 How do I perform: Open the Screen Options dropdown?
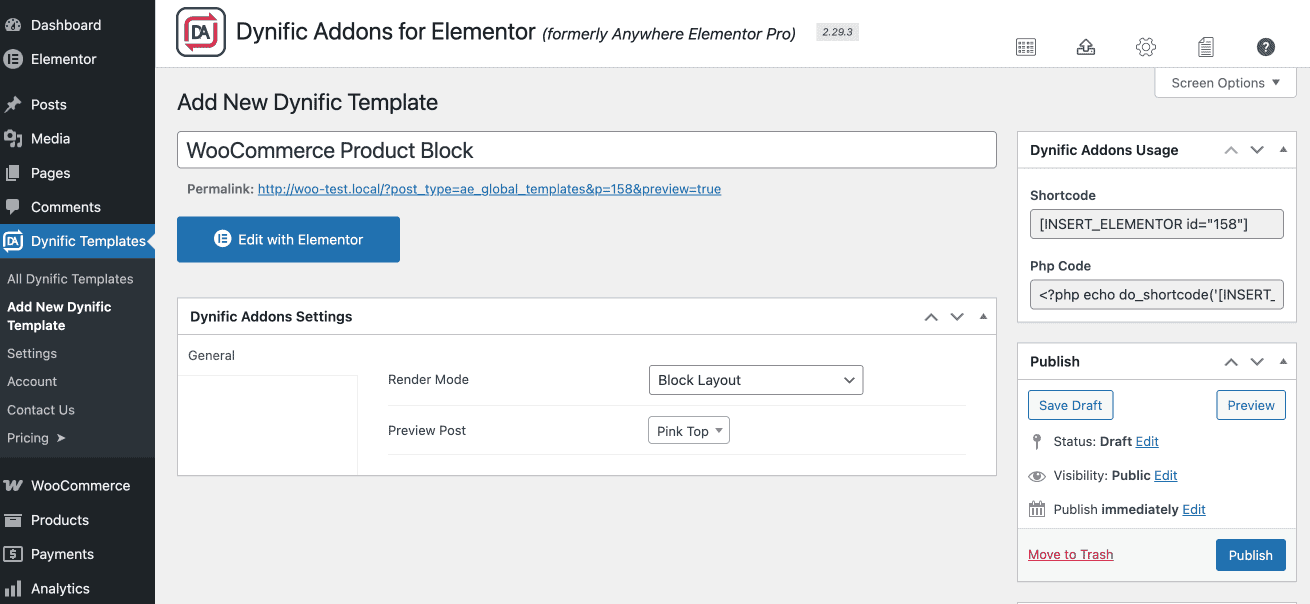pos(1225,83)
